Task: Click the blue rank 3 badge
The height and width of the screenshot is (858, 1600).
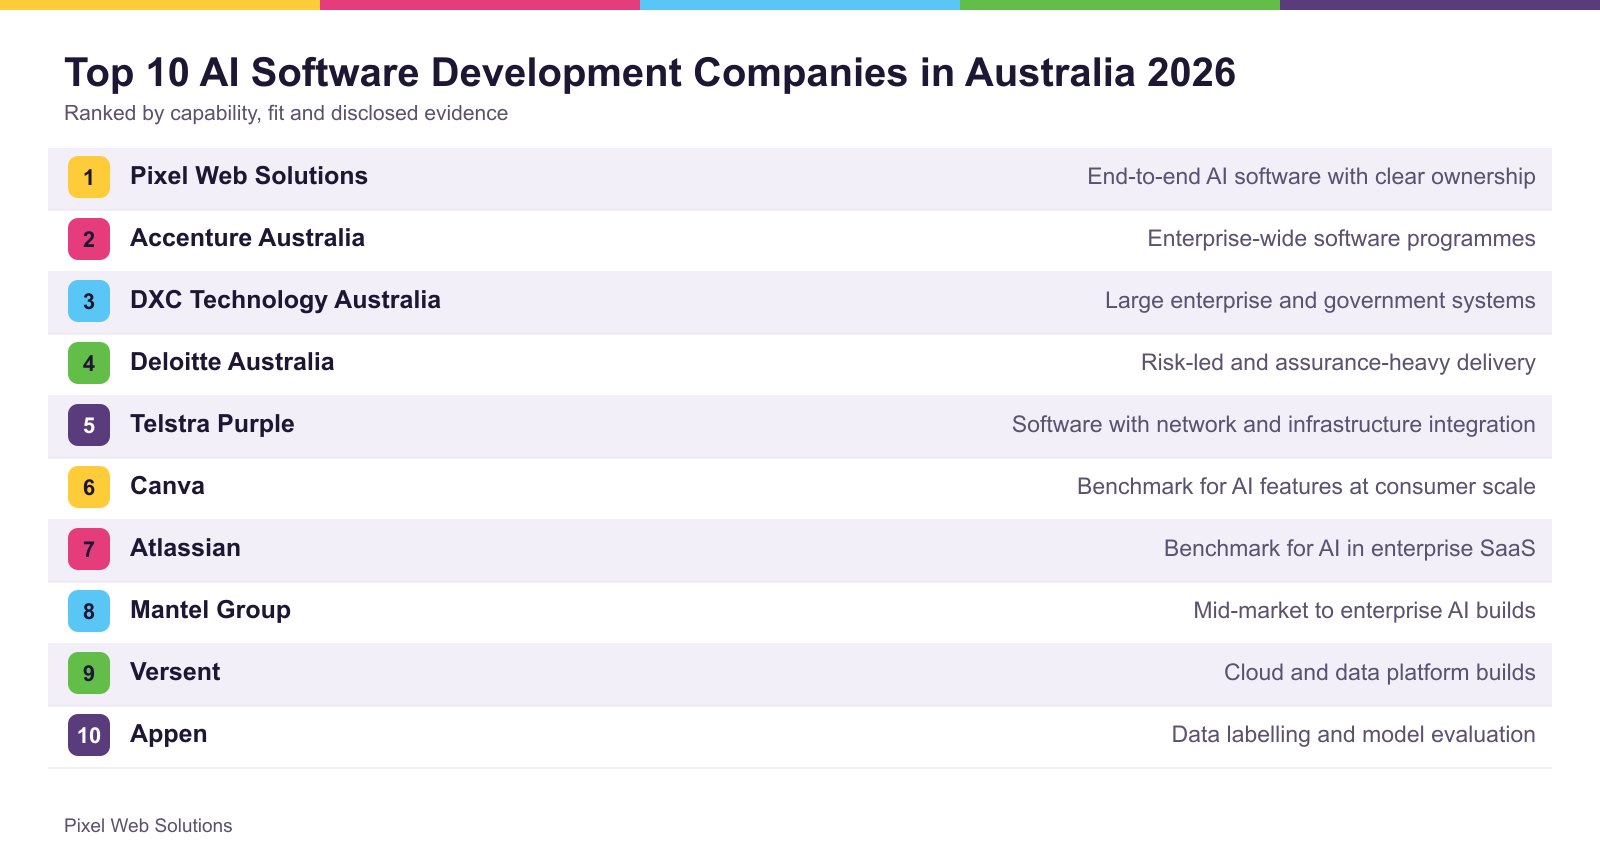Action: coord(89,301)
